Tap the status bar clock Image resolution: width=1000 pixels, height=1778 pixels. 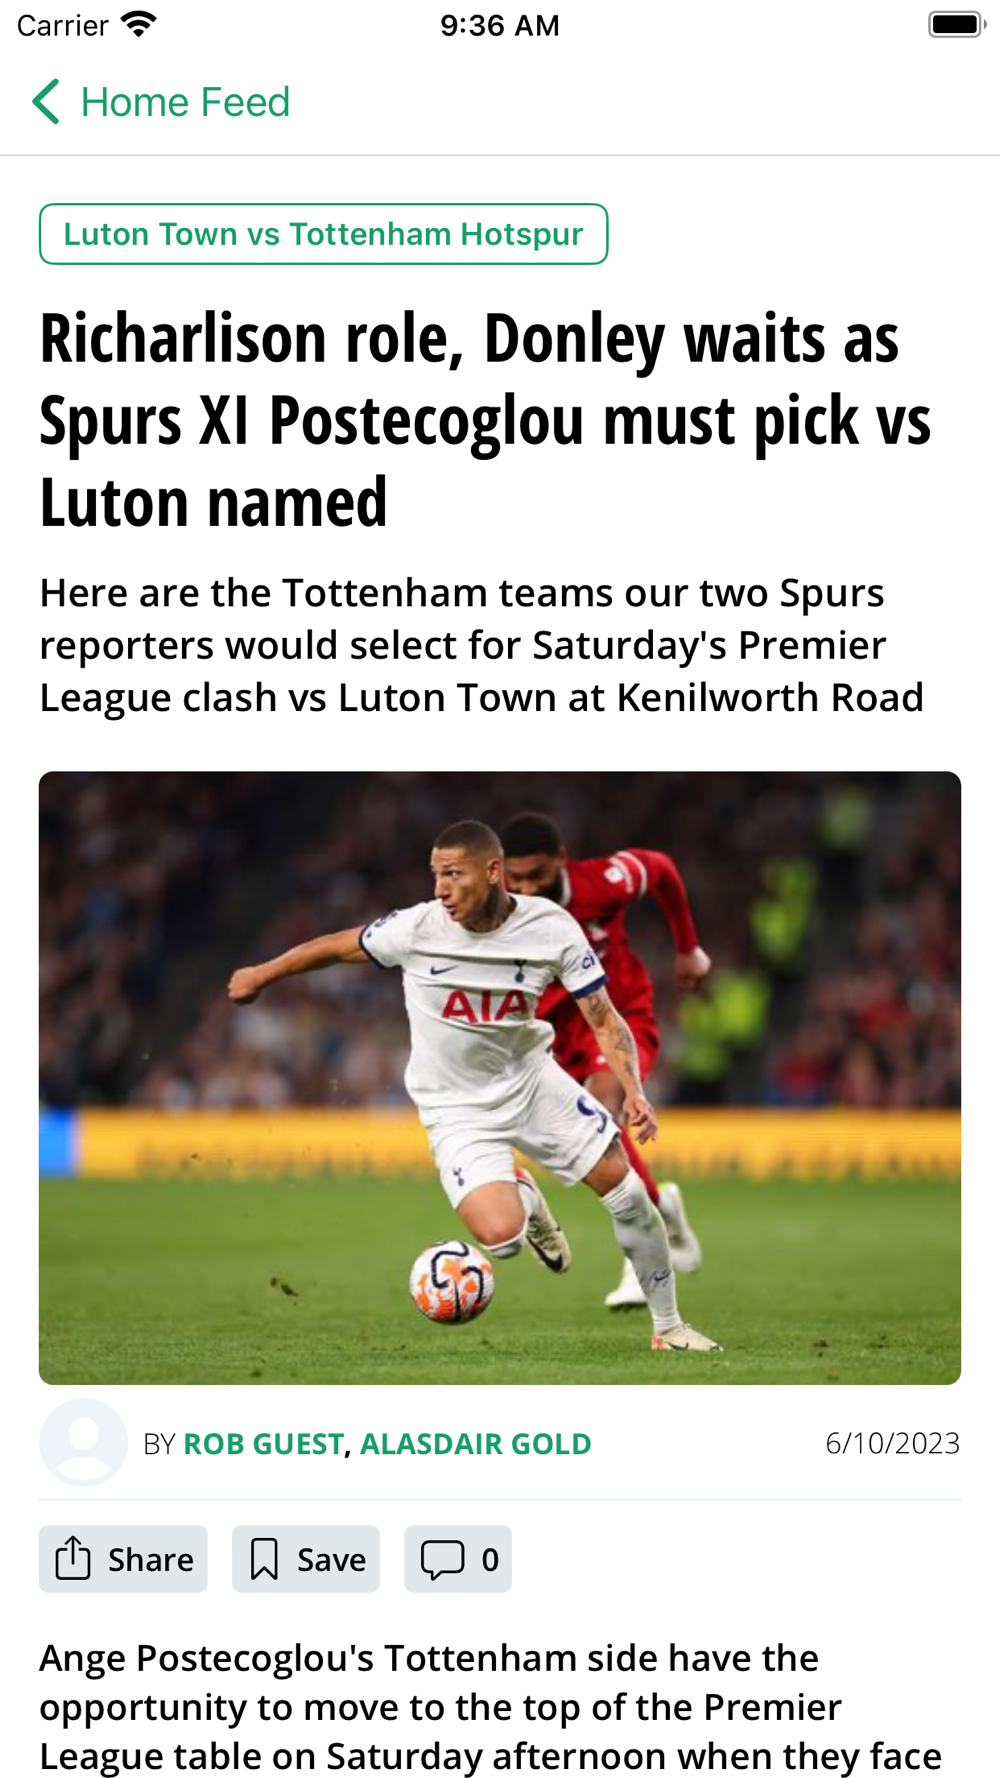(x=500, y=25)
